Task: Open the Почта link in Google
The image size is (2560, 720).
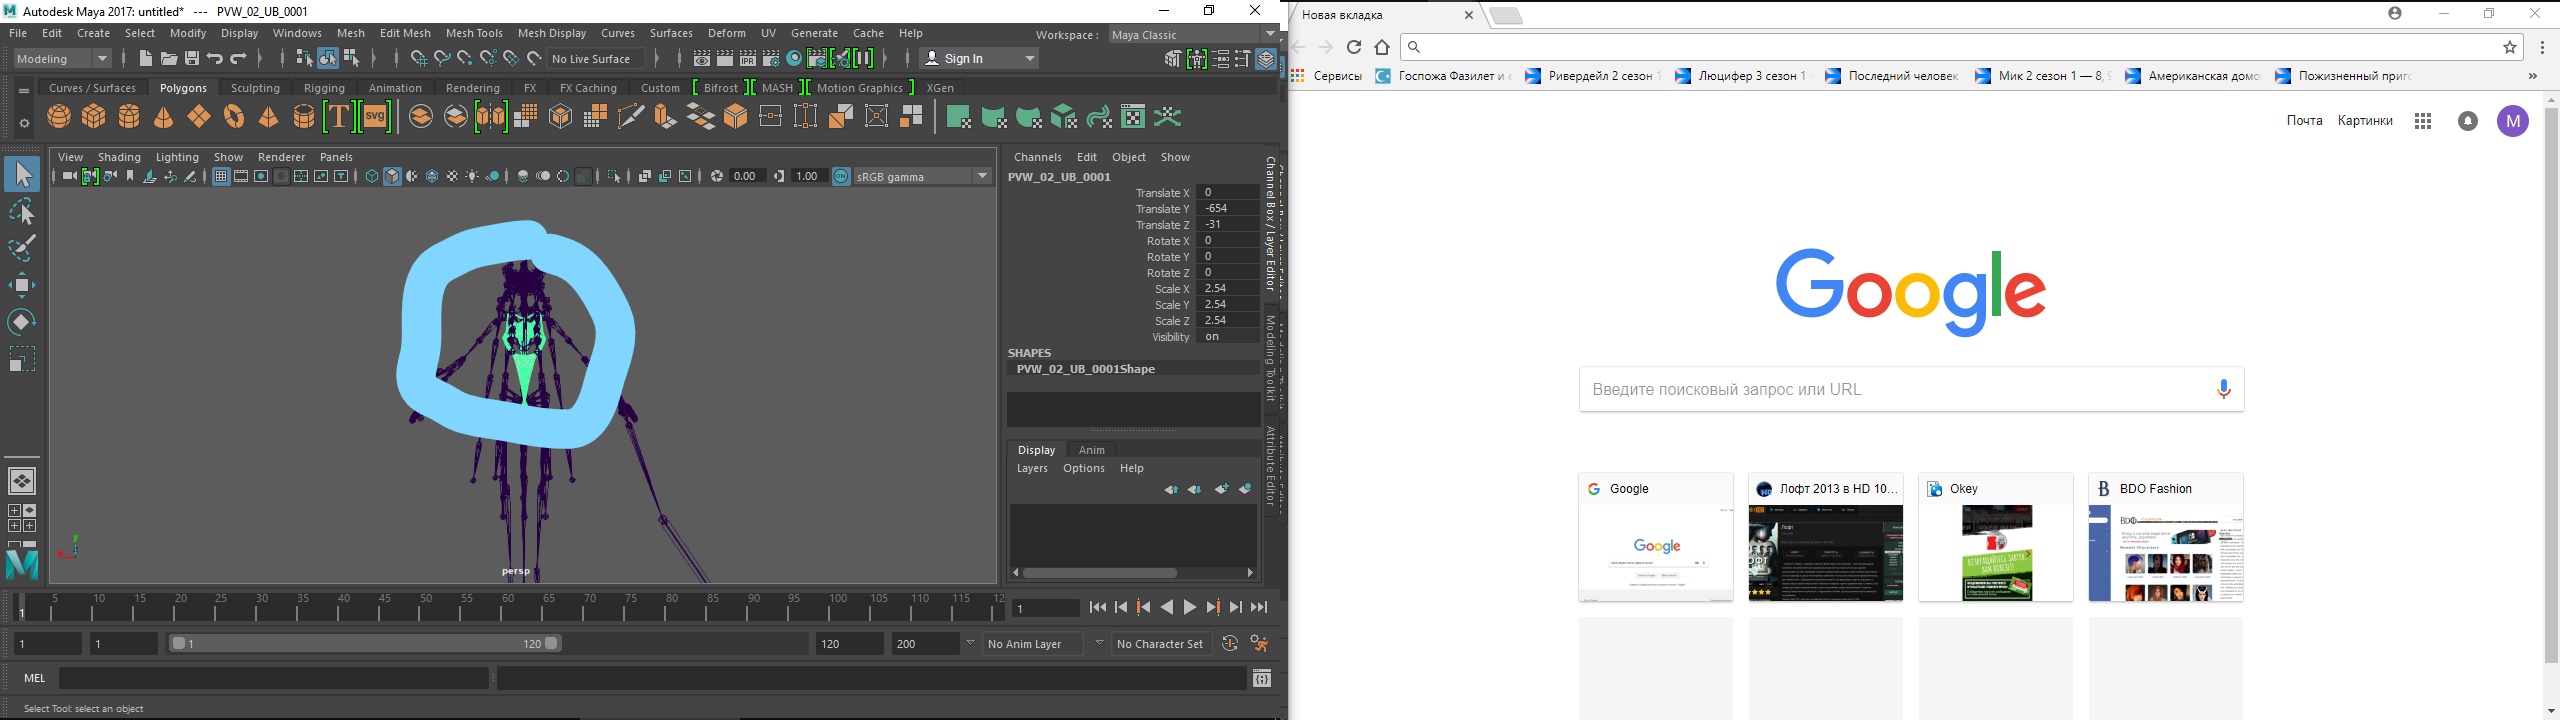Action: tap(2304, 121)
